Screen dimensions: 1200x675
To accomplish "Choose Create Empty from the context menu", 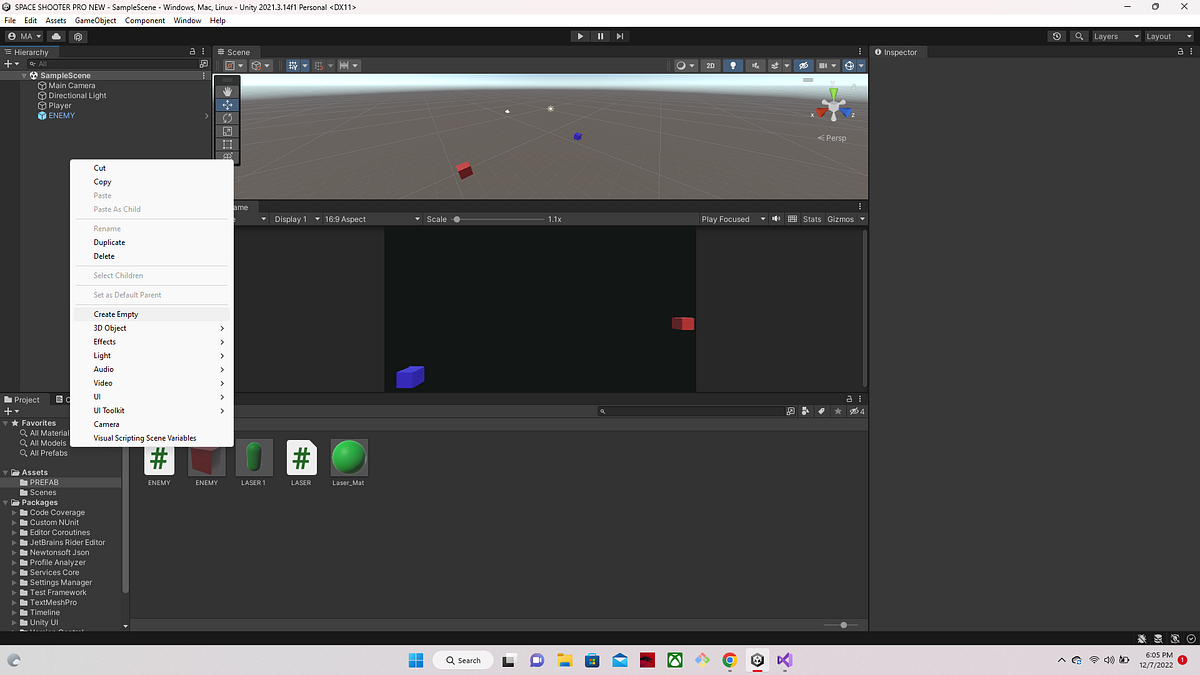I will tap(116, 314).
